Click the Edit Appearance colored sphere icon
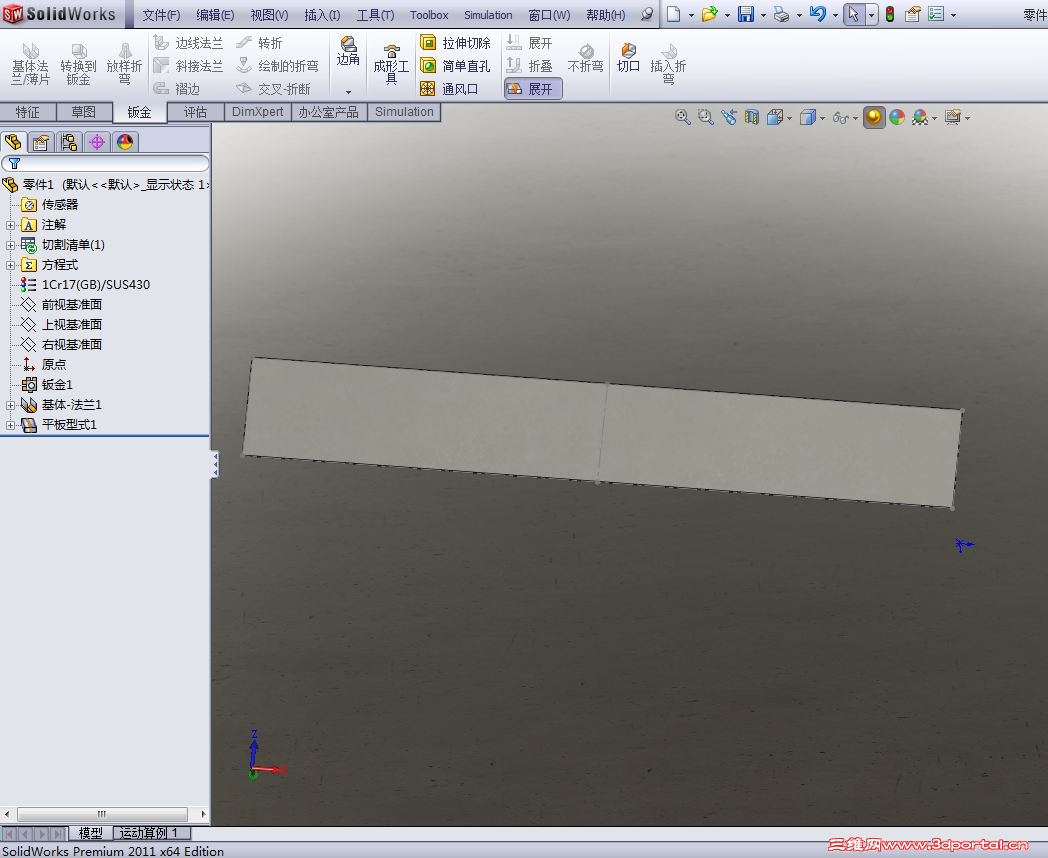1048x858 pixels. (897, 118)
